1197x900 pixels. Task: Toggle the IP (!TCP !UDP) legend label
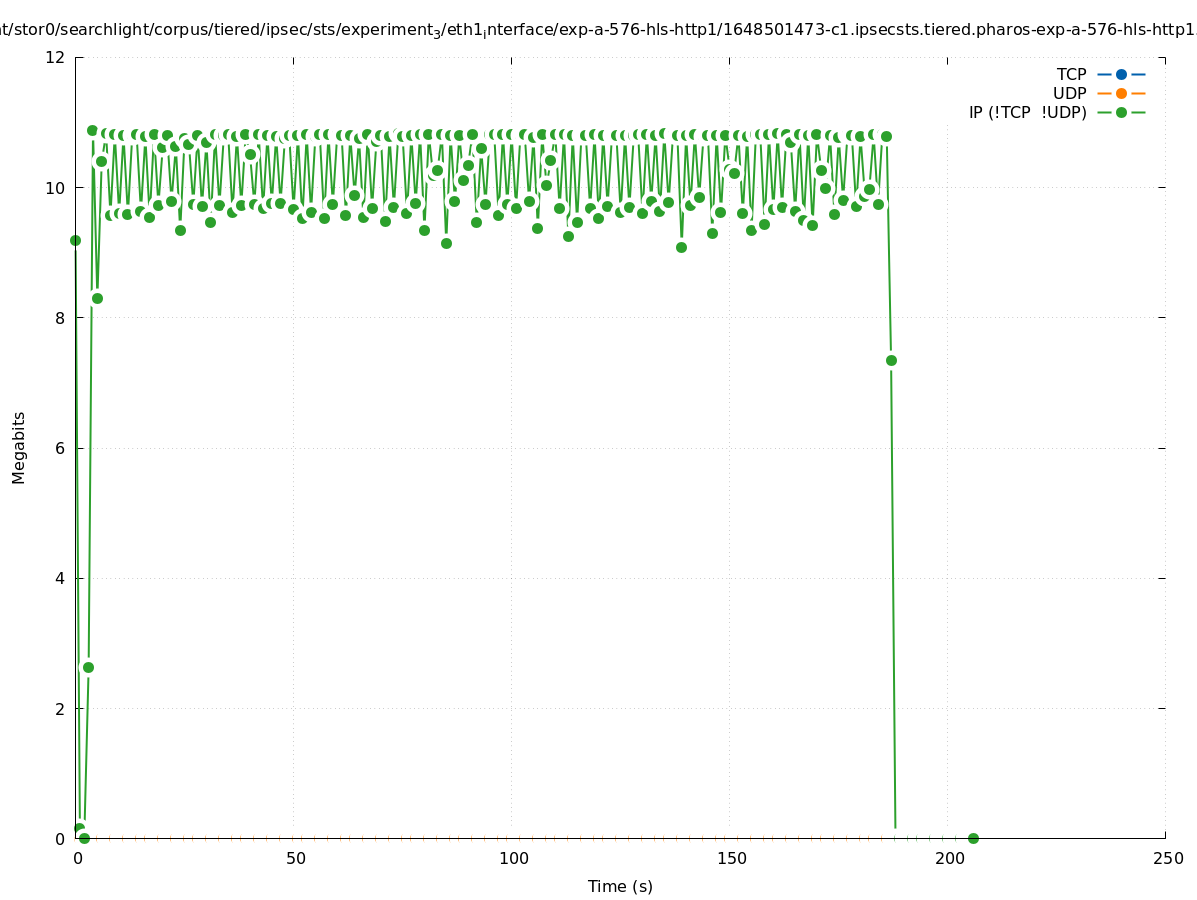pyautogui.click(x=1027, y=113)
